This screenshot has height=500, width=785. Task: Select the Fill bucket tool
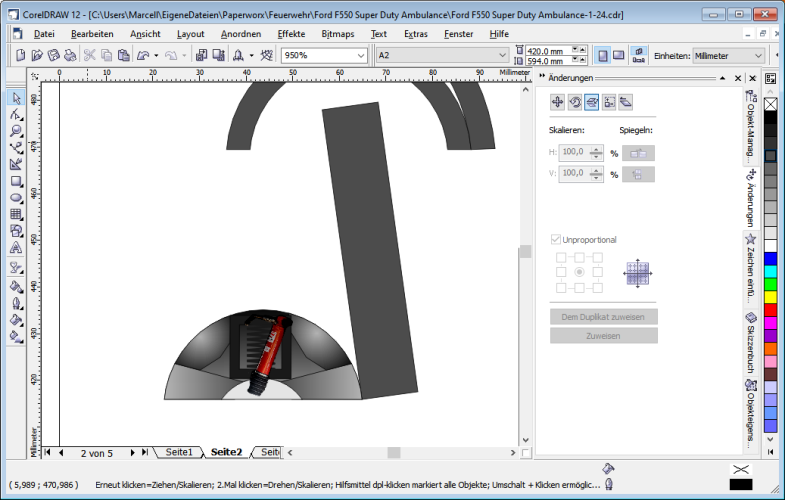pos(16,320)
